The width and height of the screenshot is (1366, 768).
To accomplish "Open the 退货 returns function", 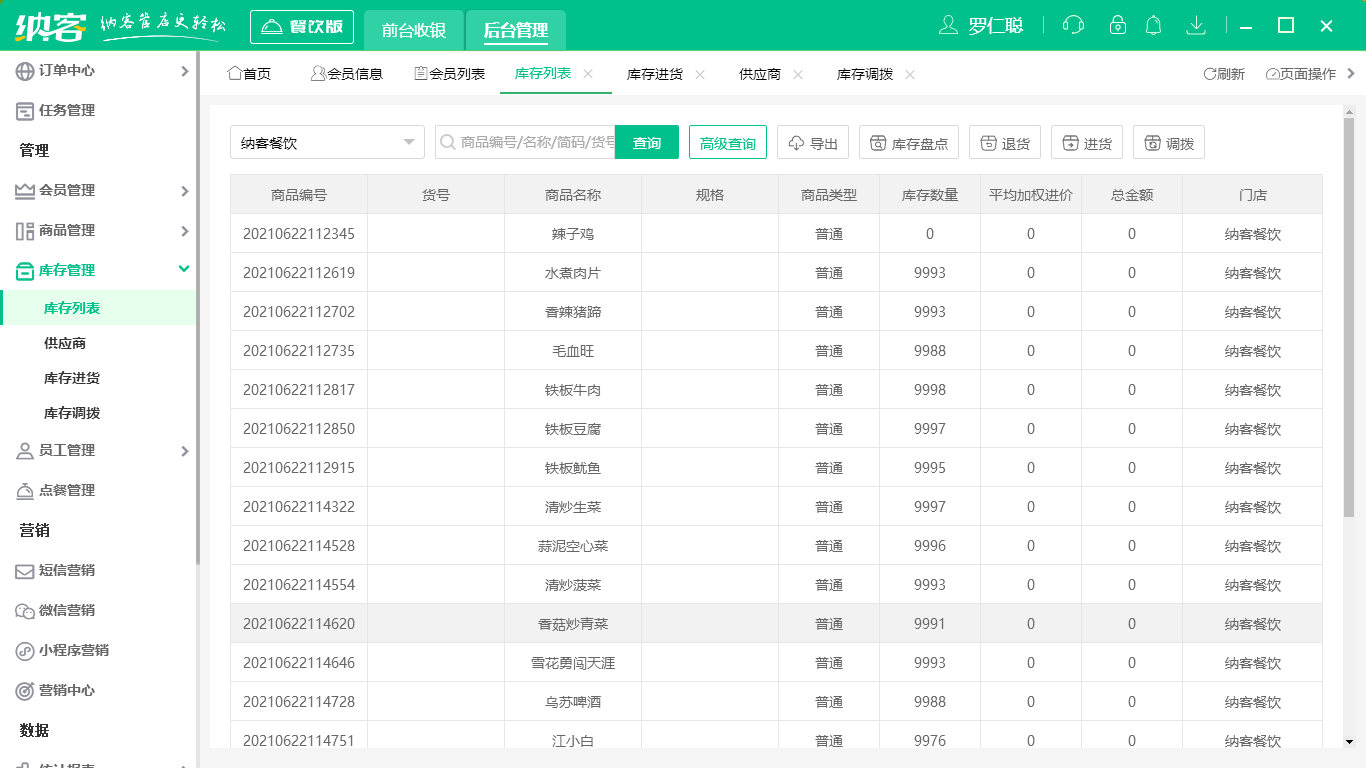I will coord(1004,141).
